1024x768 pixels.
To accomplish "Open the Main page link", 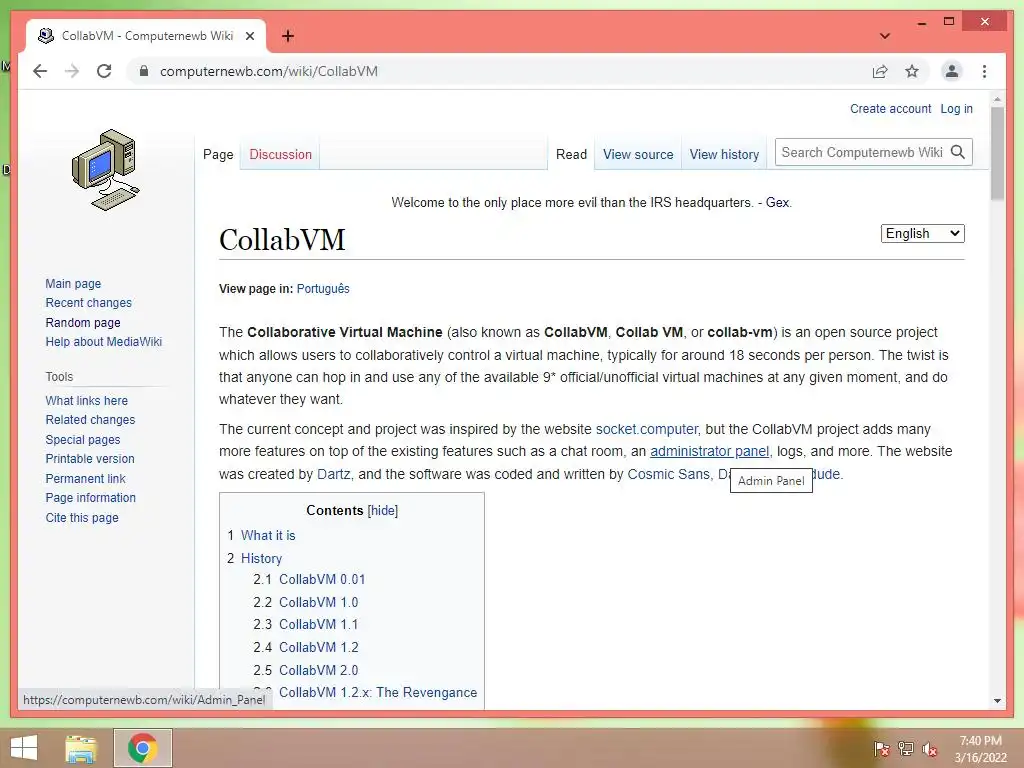I will (73, 283).
